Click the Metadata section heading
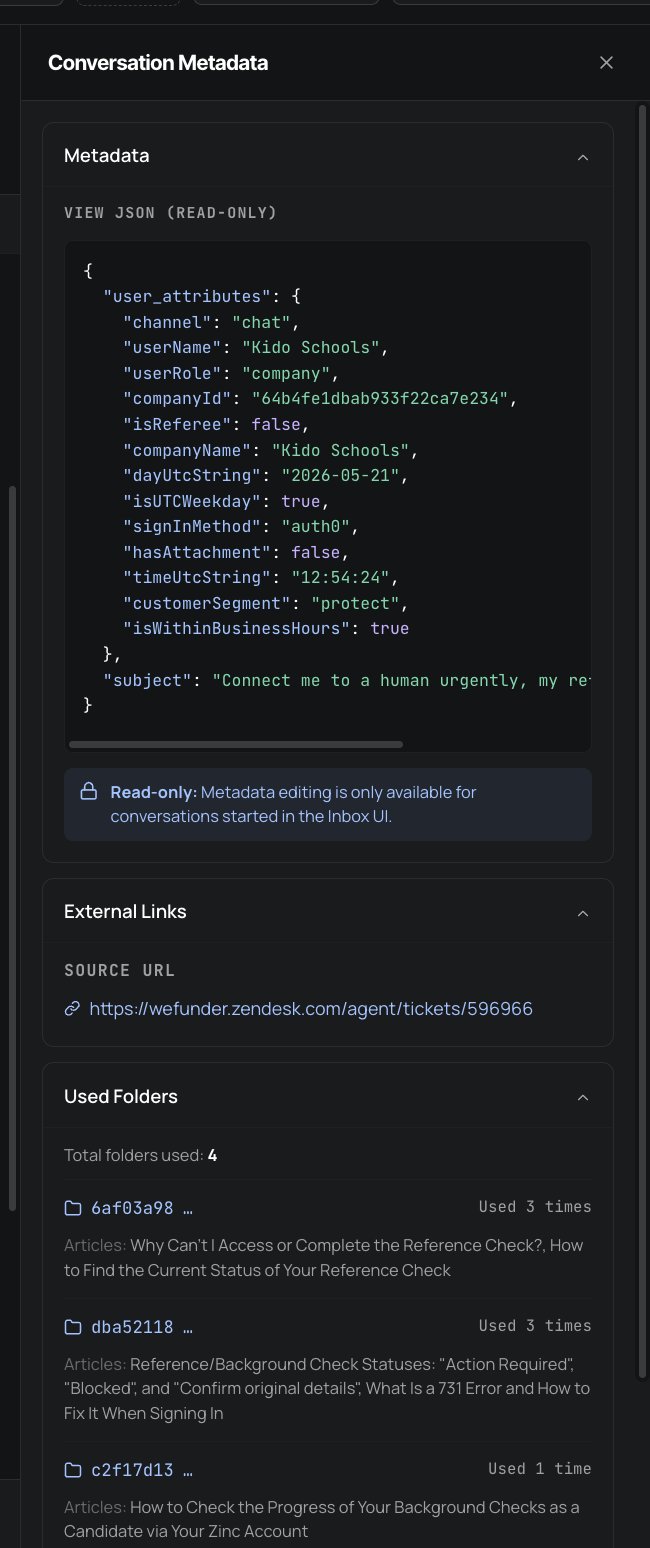Screen dimensions: 650x1548 107,156
